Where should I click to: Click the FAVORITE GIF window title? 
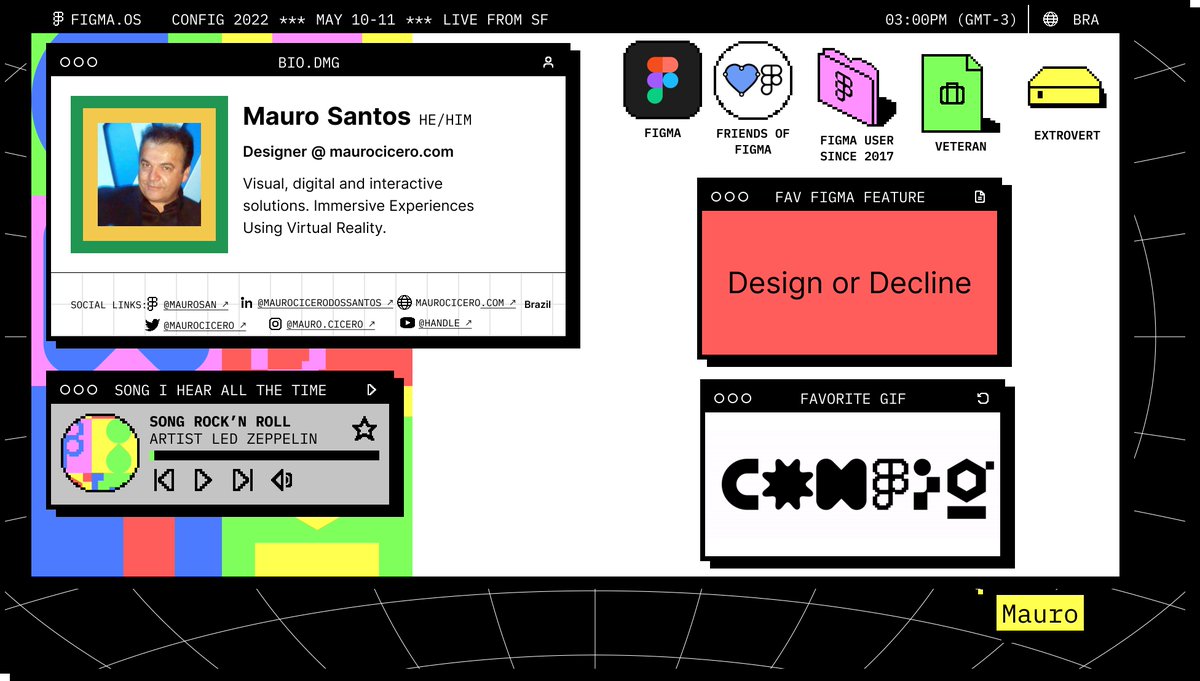[853, 398]
